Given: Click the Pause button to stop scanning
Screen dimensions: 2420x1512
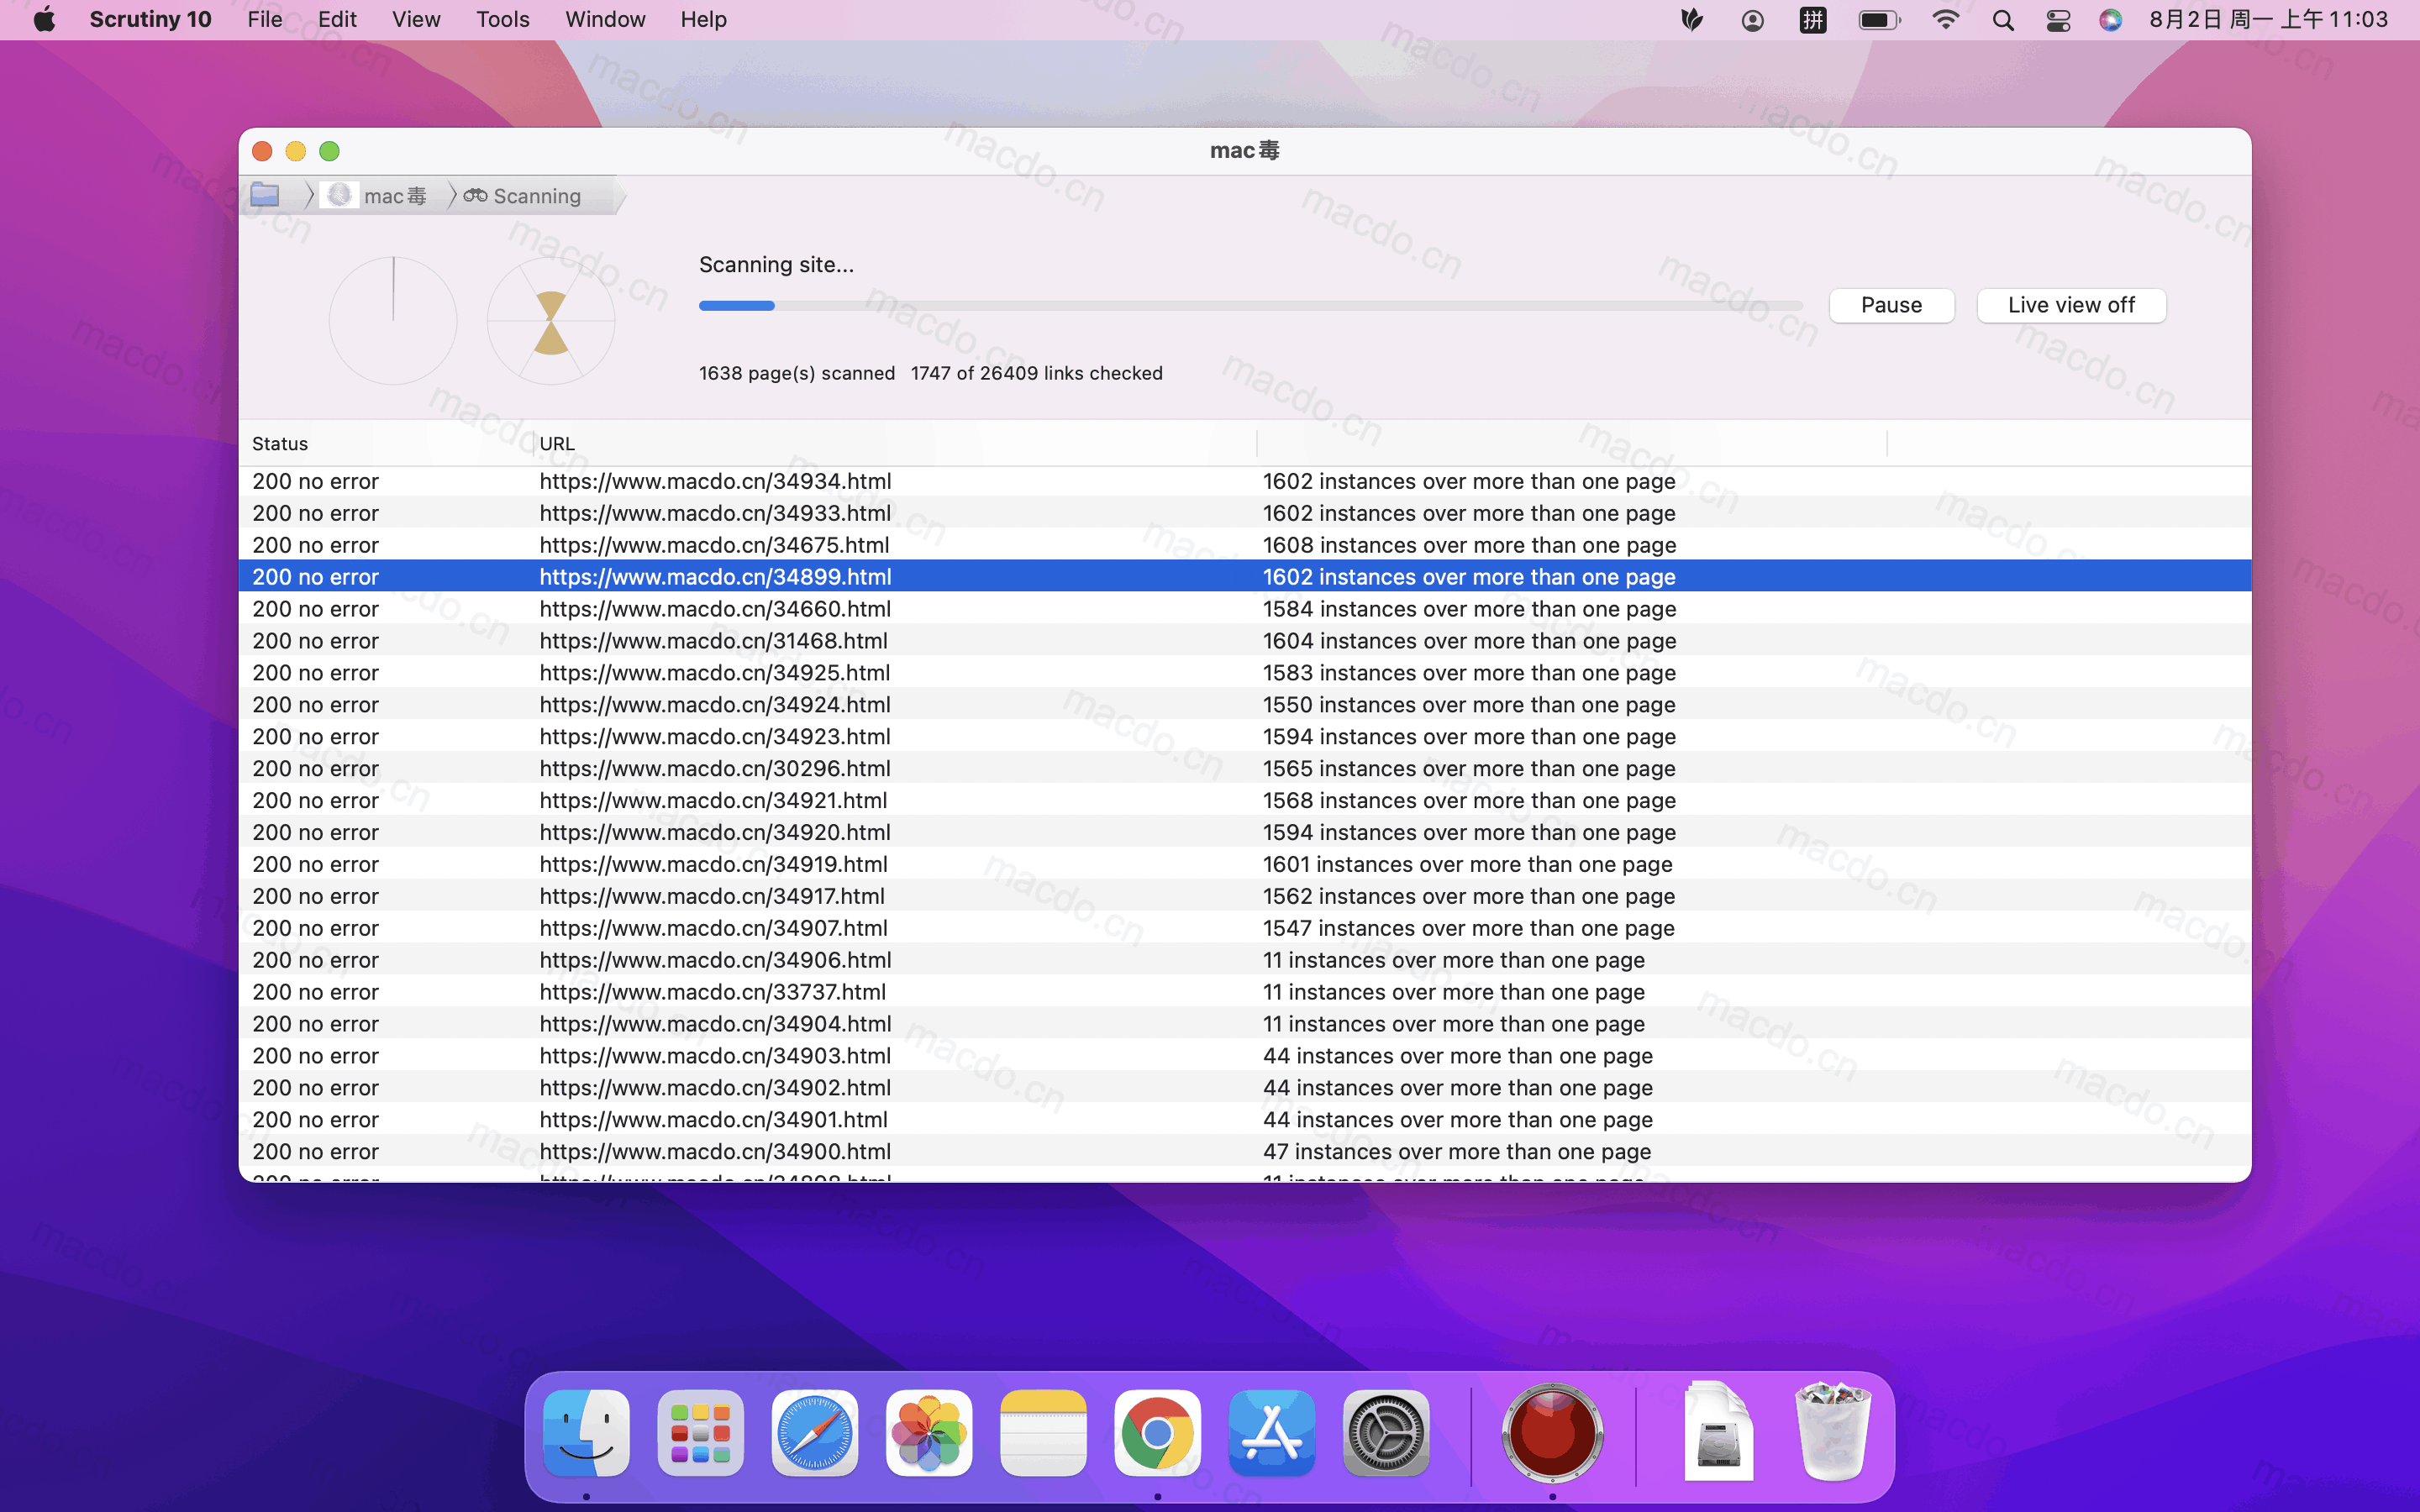Looking at the screenshot, I should 1891,303.
